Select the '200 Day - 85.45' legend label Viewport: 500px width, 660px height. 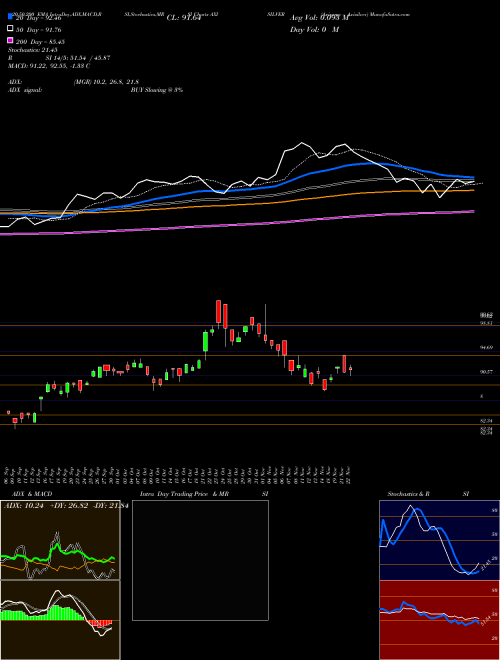point(40,42)
